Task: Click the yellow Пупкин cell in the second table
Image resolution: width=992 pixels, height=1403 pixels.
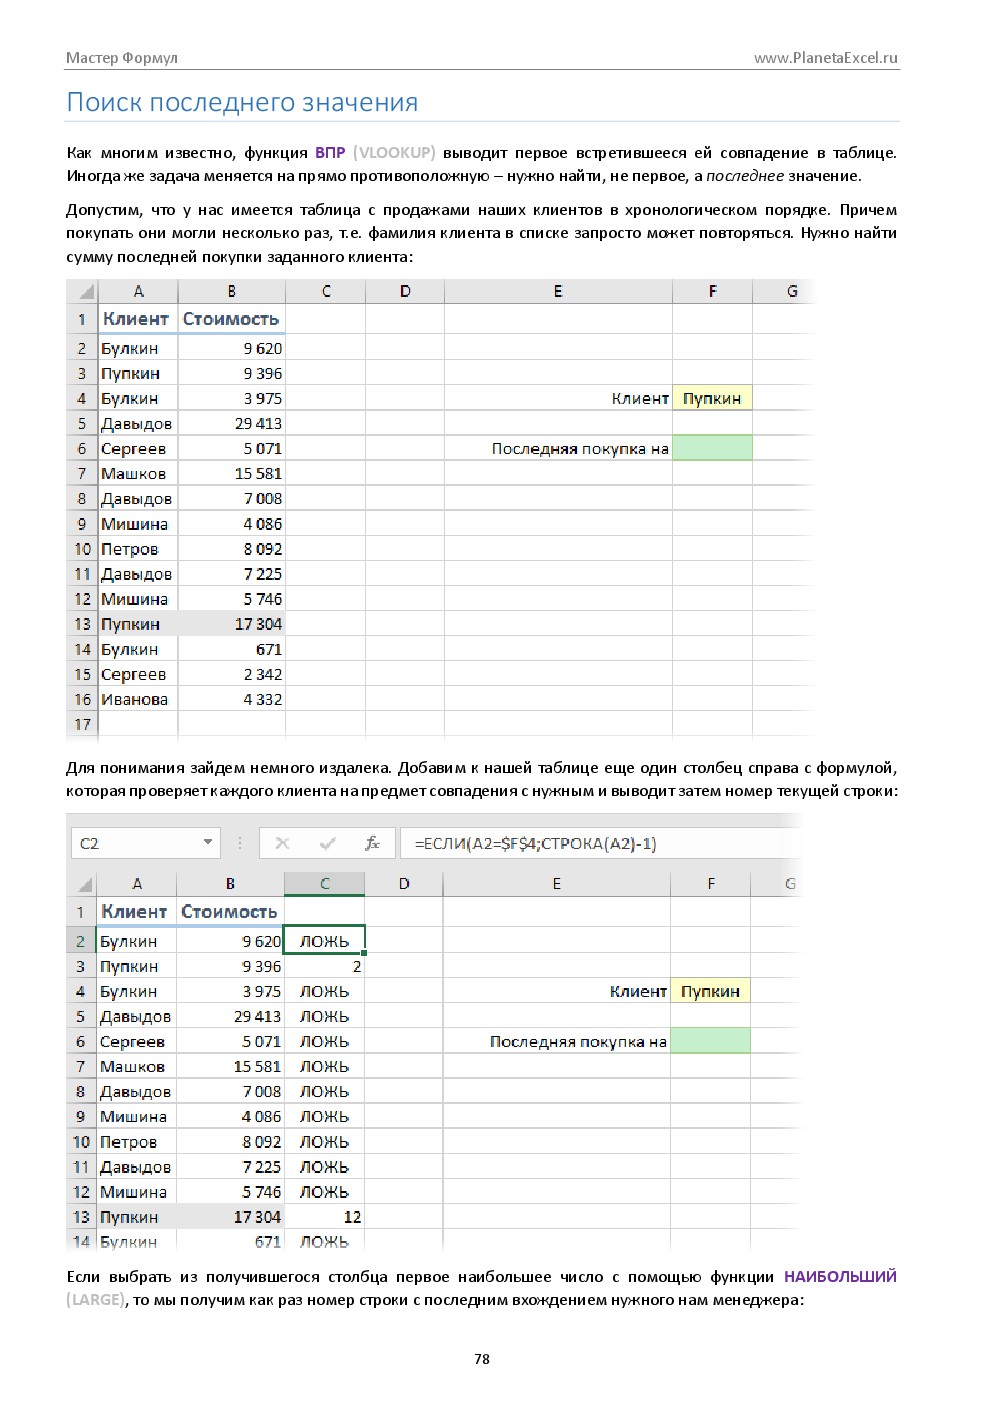Action: (x=710, y=991)
